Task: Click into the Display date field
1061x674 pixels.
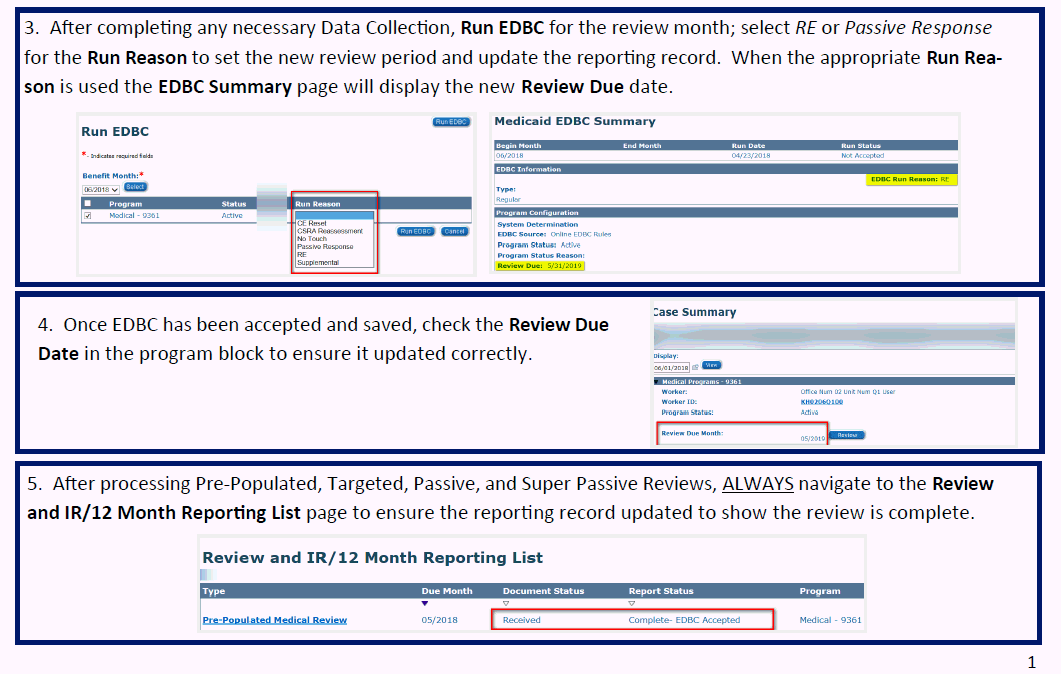Action: [x=670, y=367]
